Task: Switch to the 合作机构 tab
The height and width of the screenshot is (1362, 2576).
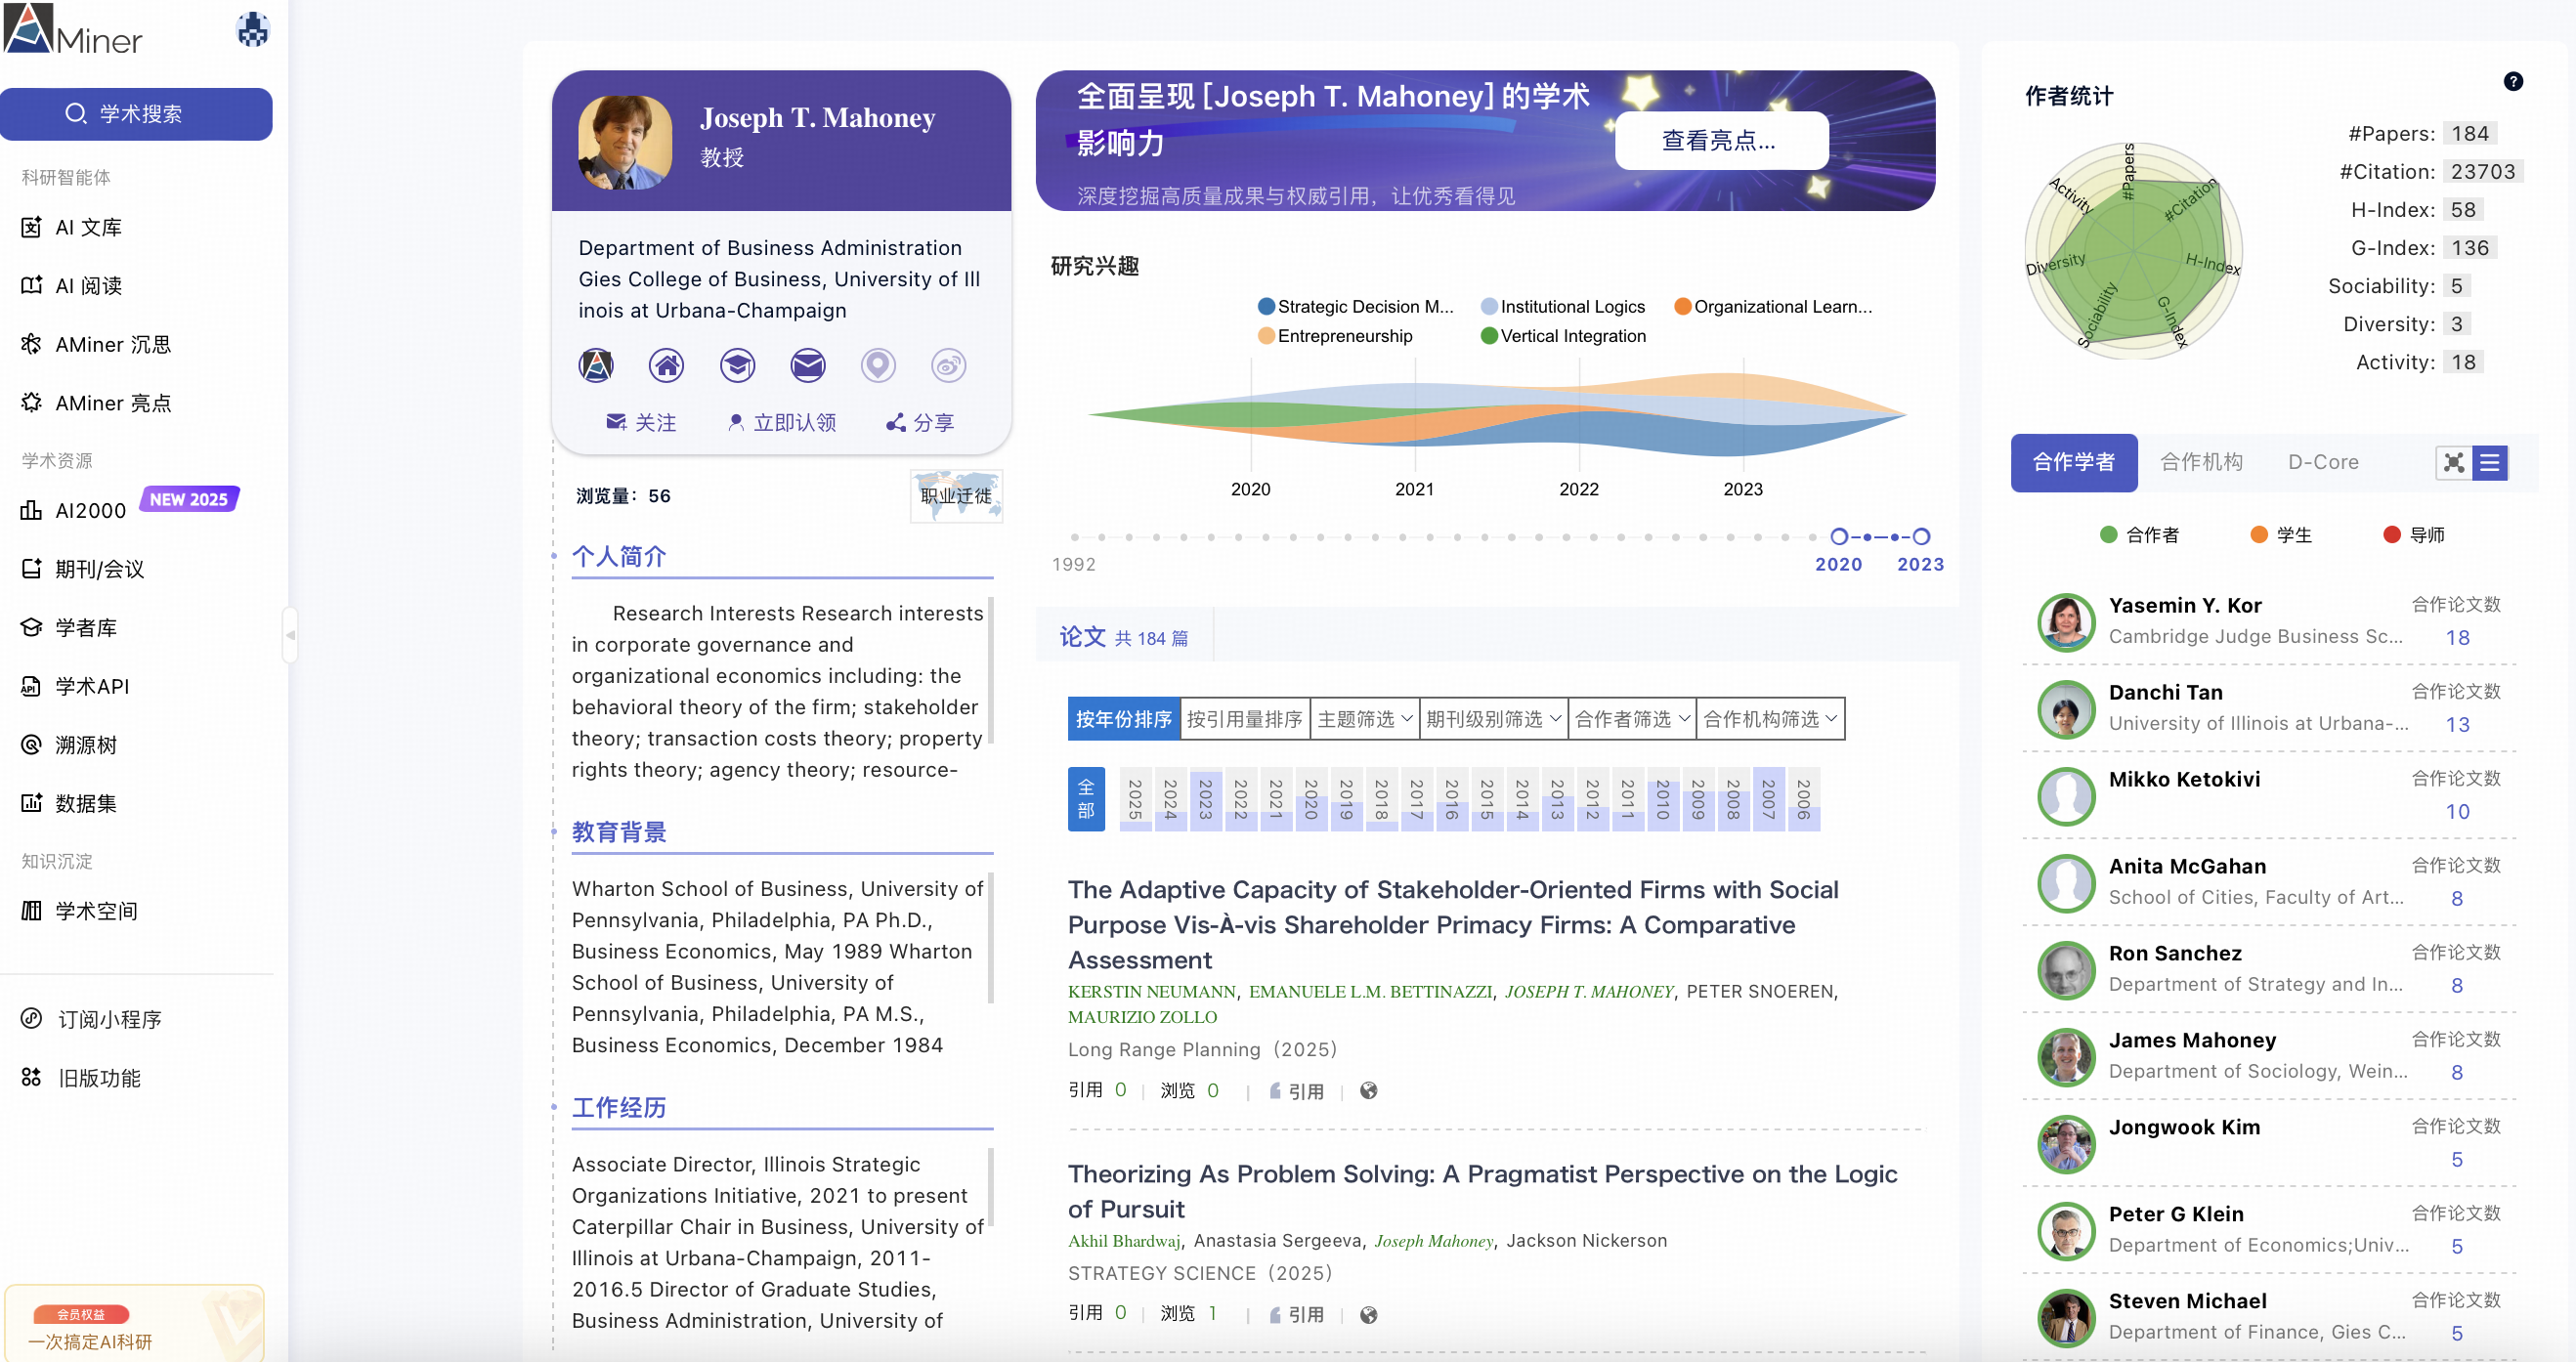Action: tap(2201, 463)
